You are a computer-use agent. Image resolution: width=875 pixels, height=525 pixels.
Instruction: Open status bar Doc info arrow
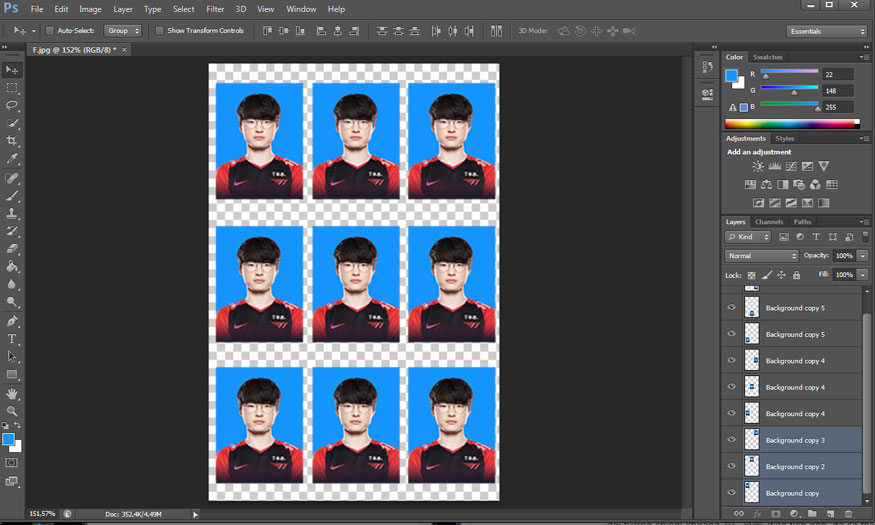click(195, 514)
